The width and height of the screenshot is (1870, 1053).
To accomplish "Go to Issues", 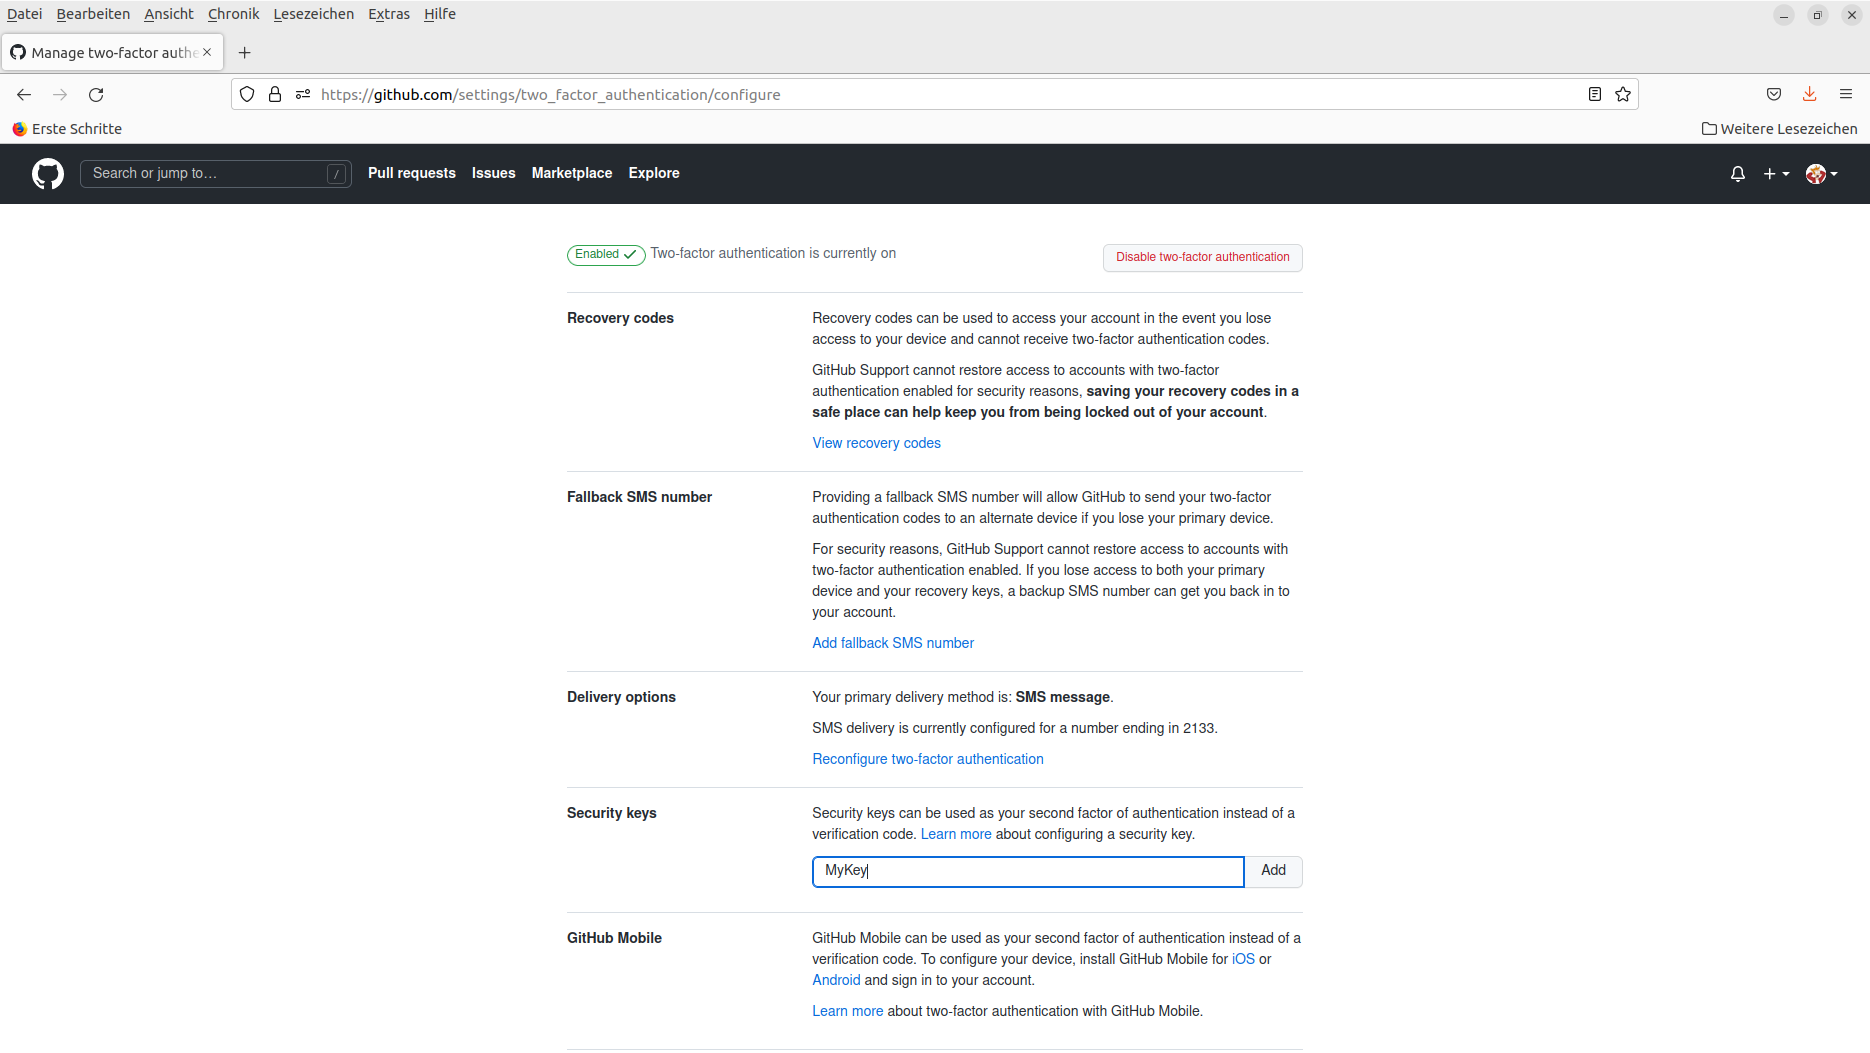I will 494,173.
